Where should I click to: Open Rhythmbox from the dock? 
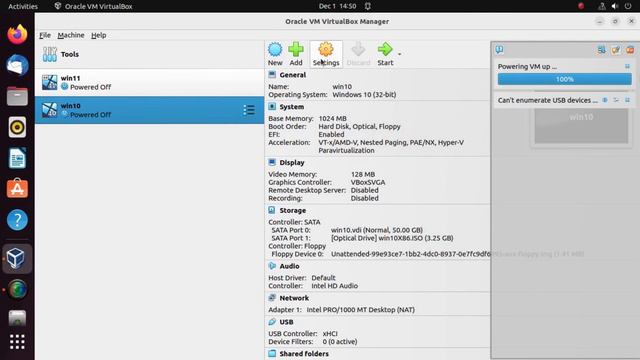click(x=17, y=127)
